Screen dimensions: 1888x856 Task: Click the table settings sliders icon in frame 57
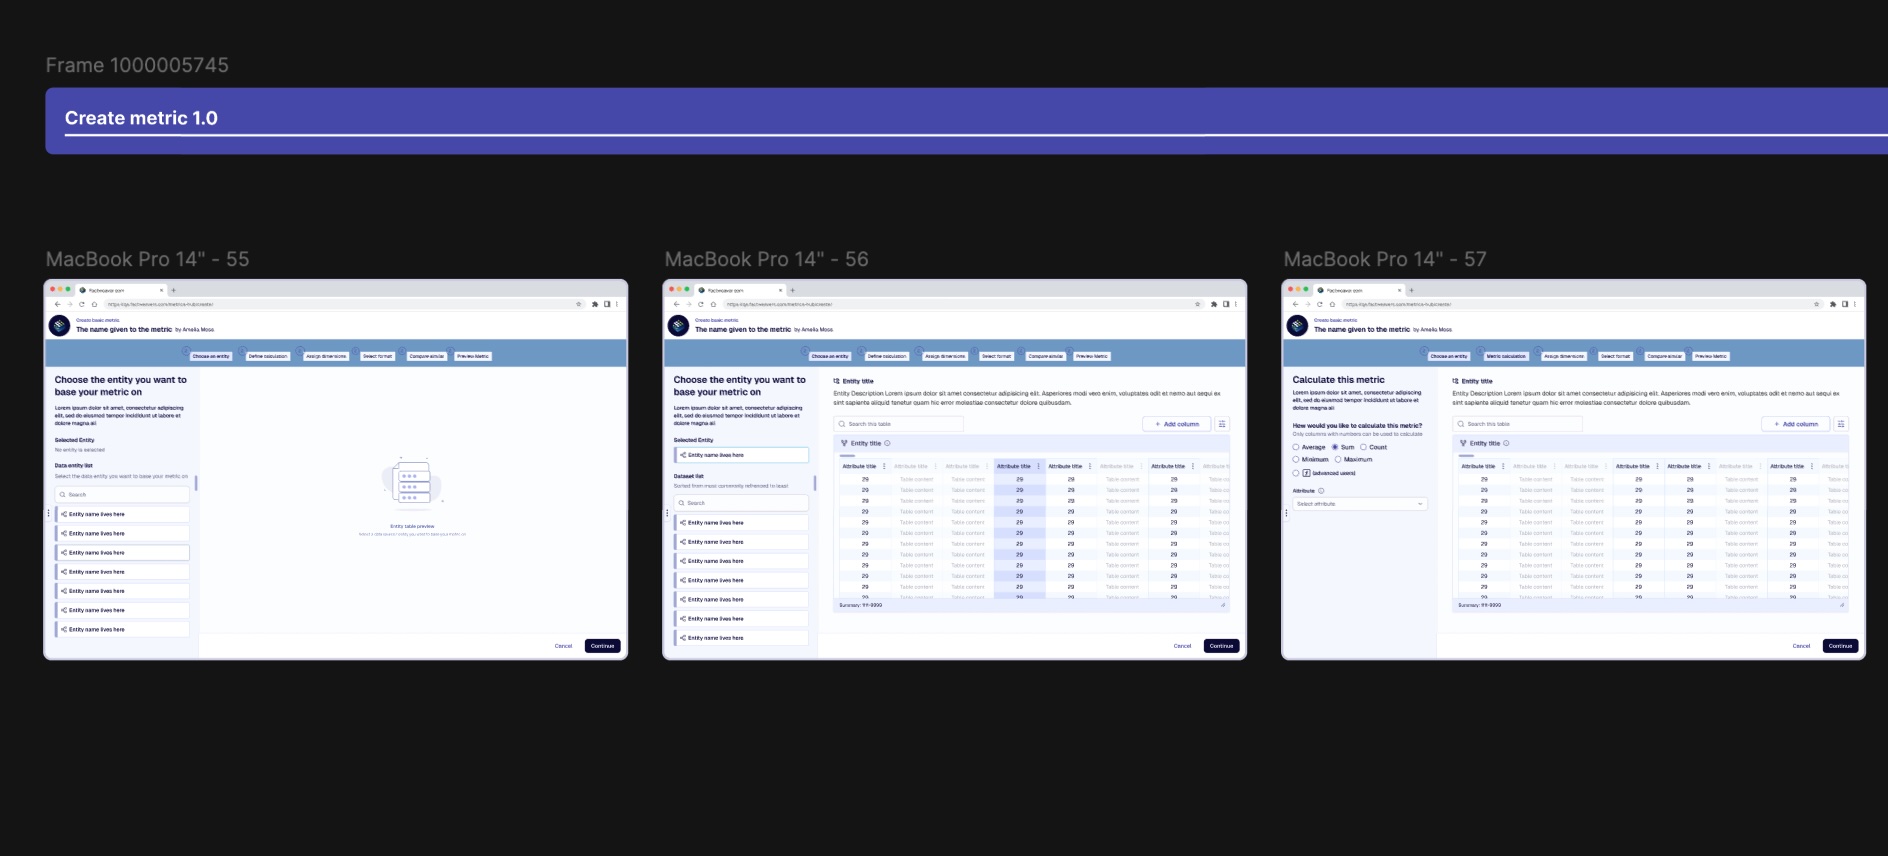[1841, 424]
